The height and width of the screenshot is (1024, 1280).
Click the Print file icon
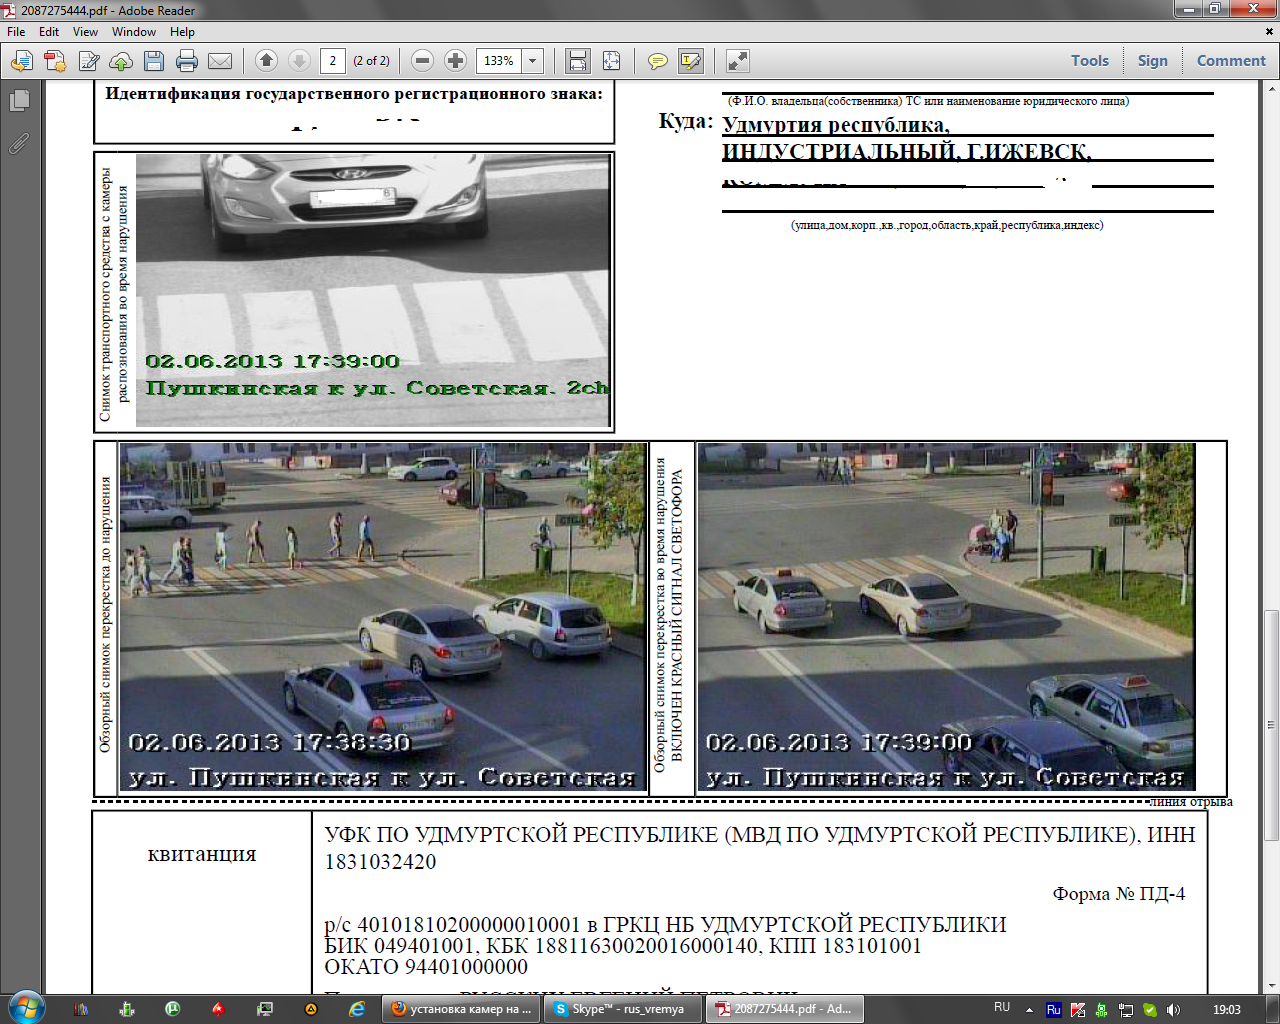(187, 61)
